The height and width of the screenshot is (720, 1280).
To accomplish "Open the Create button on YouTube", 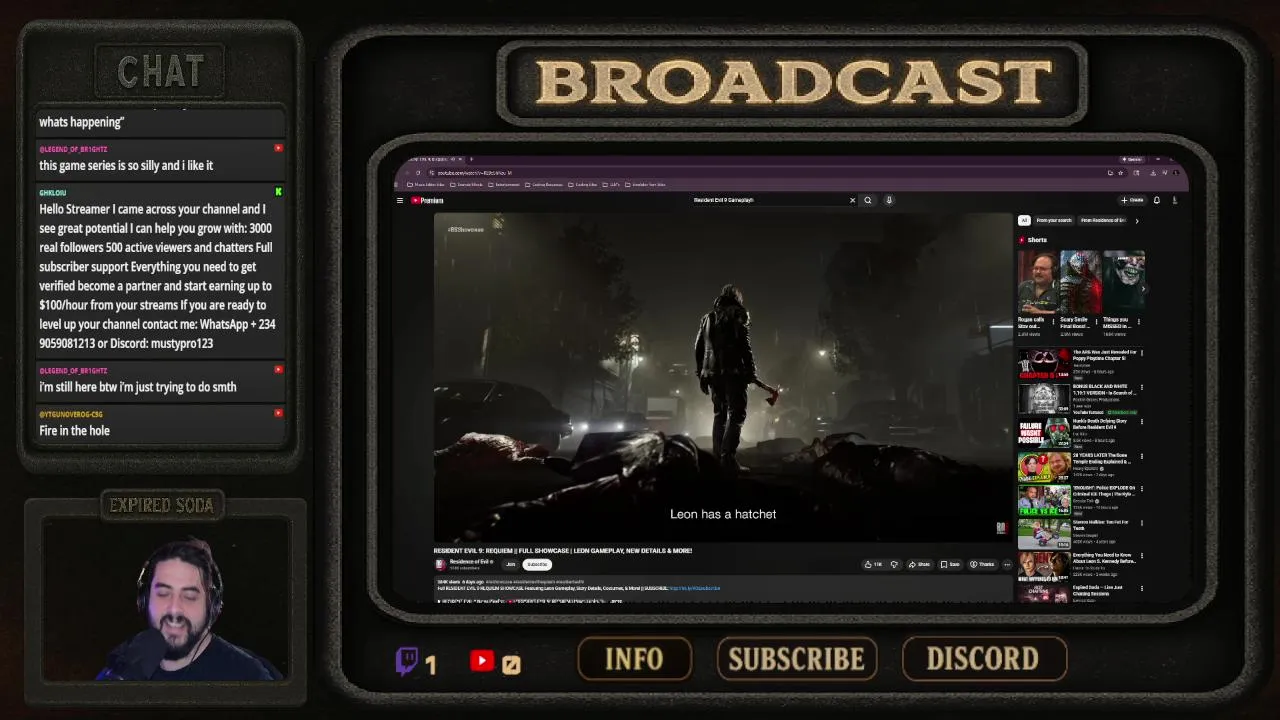I will coord(1132,200).
